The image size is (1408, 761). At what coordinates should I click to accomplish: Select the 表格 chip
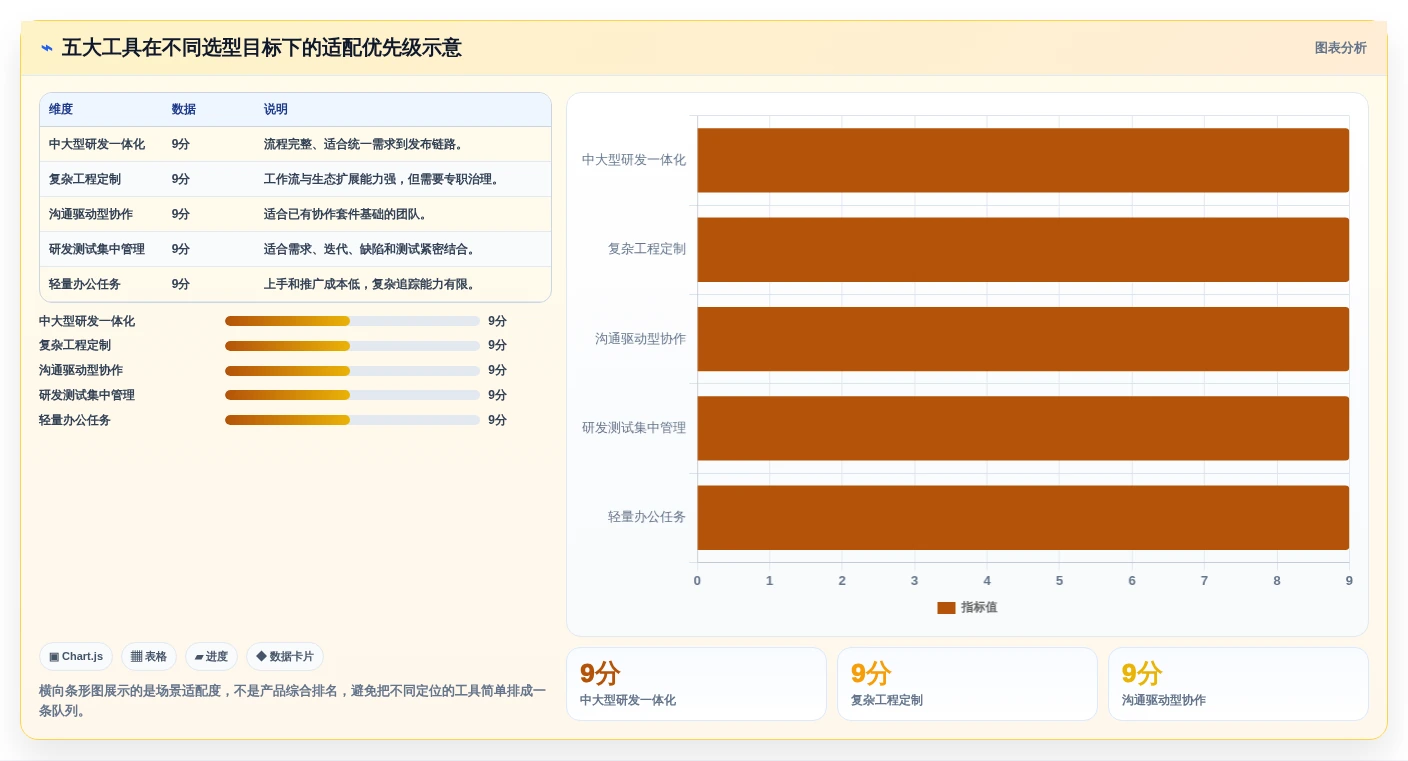149,657
